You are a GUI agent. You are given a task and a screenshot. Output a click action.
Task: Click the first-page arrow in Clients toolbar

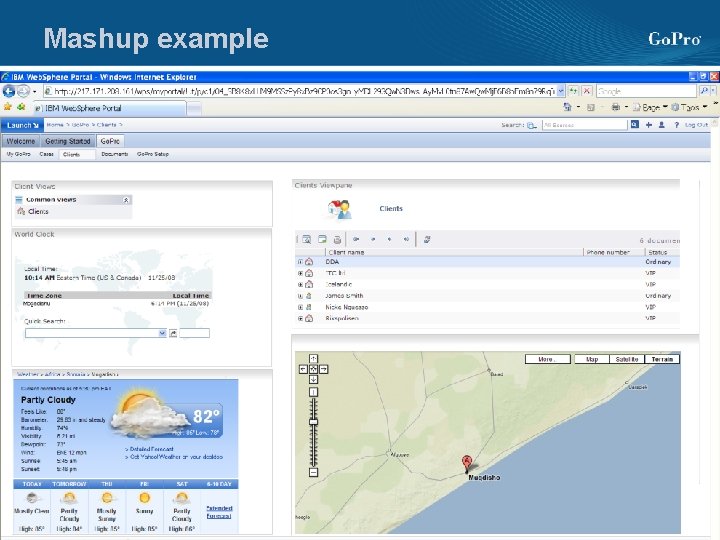356,239
